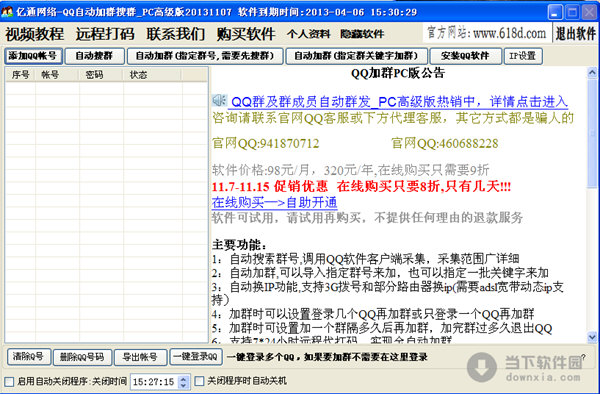Decrease close time with the down stepper arrow

coord(184,385)
